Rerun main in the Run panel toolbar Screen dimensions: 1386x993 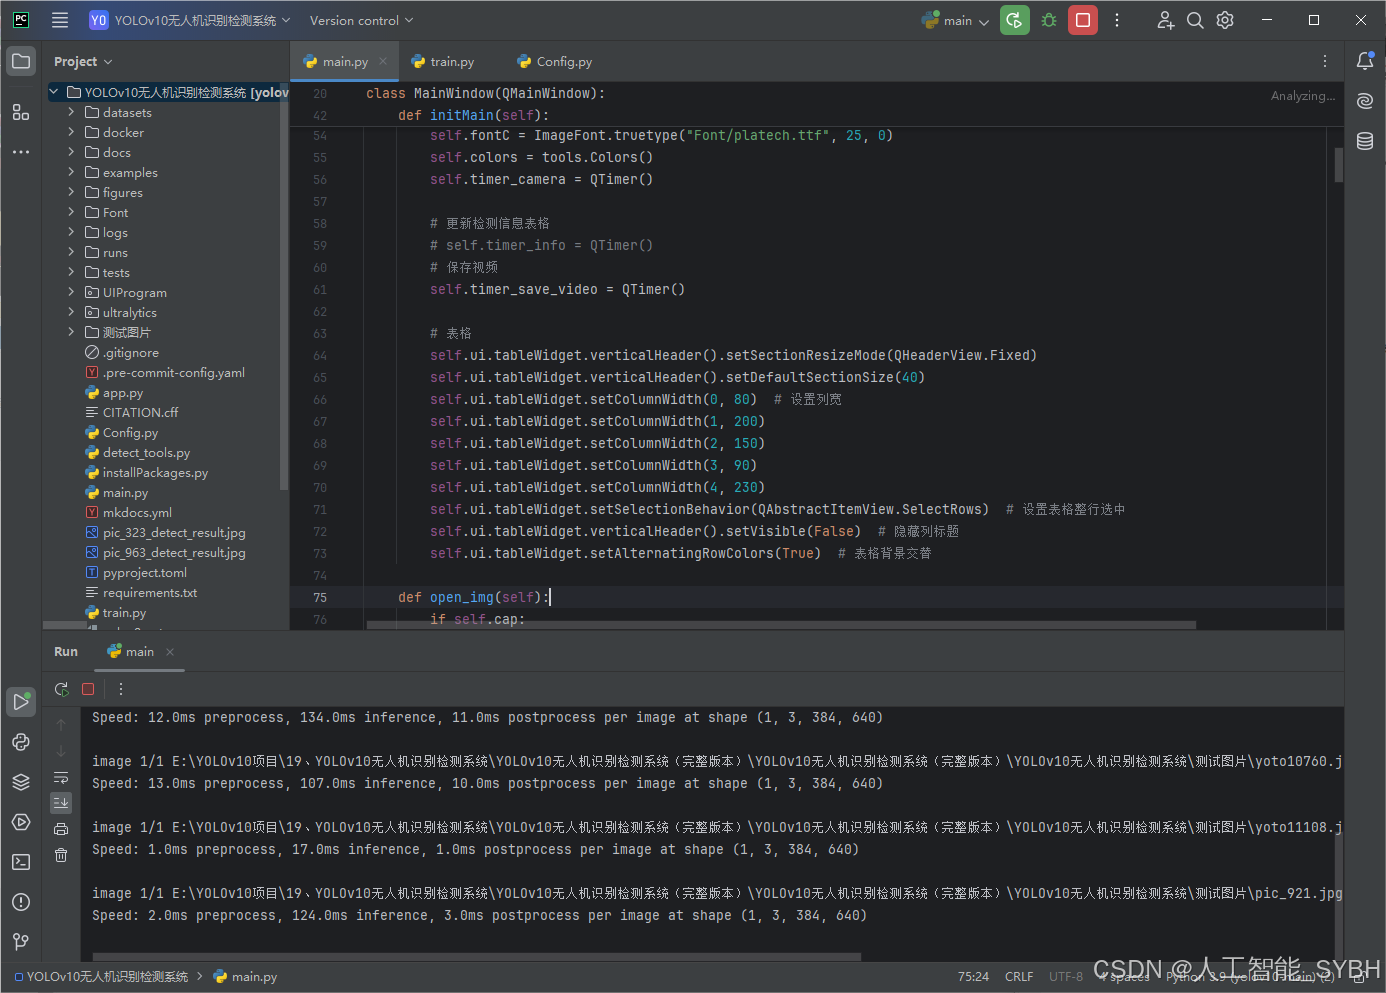[61, 689]
